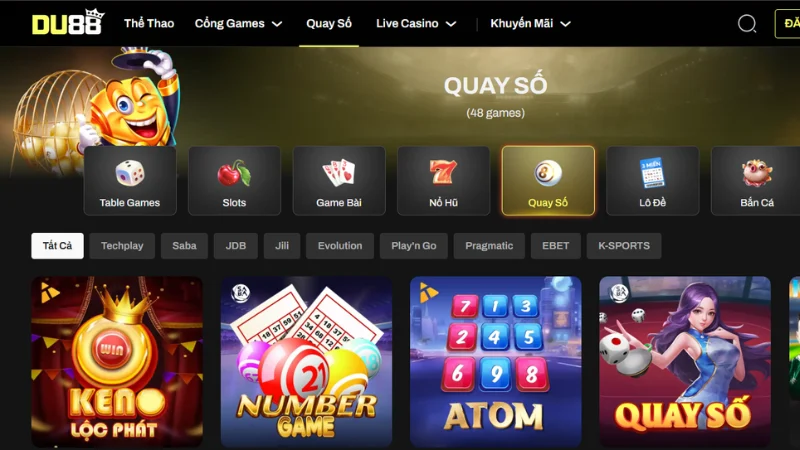
Task: Click the DU88 logo
Action: tap(68, 22)
